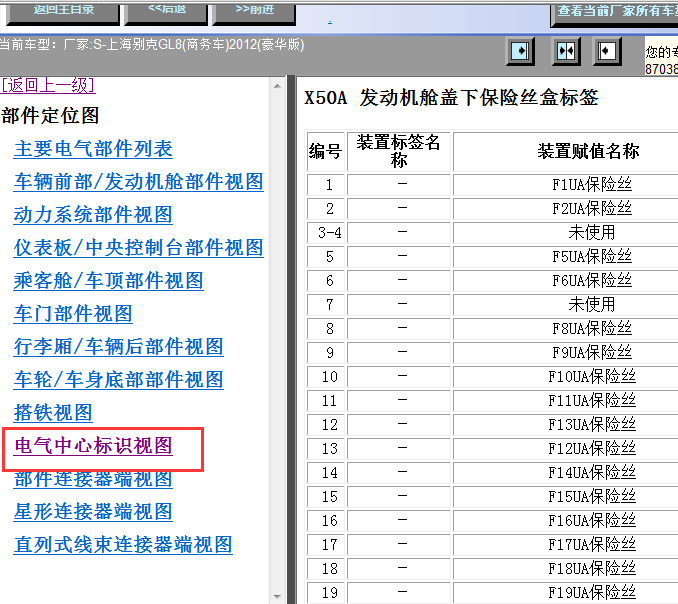Open 直列式线束连接器端视图 link

[123, 545]
